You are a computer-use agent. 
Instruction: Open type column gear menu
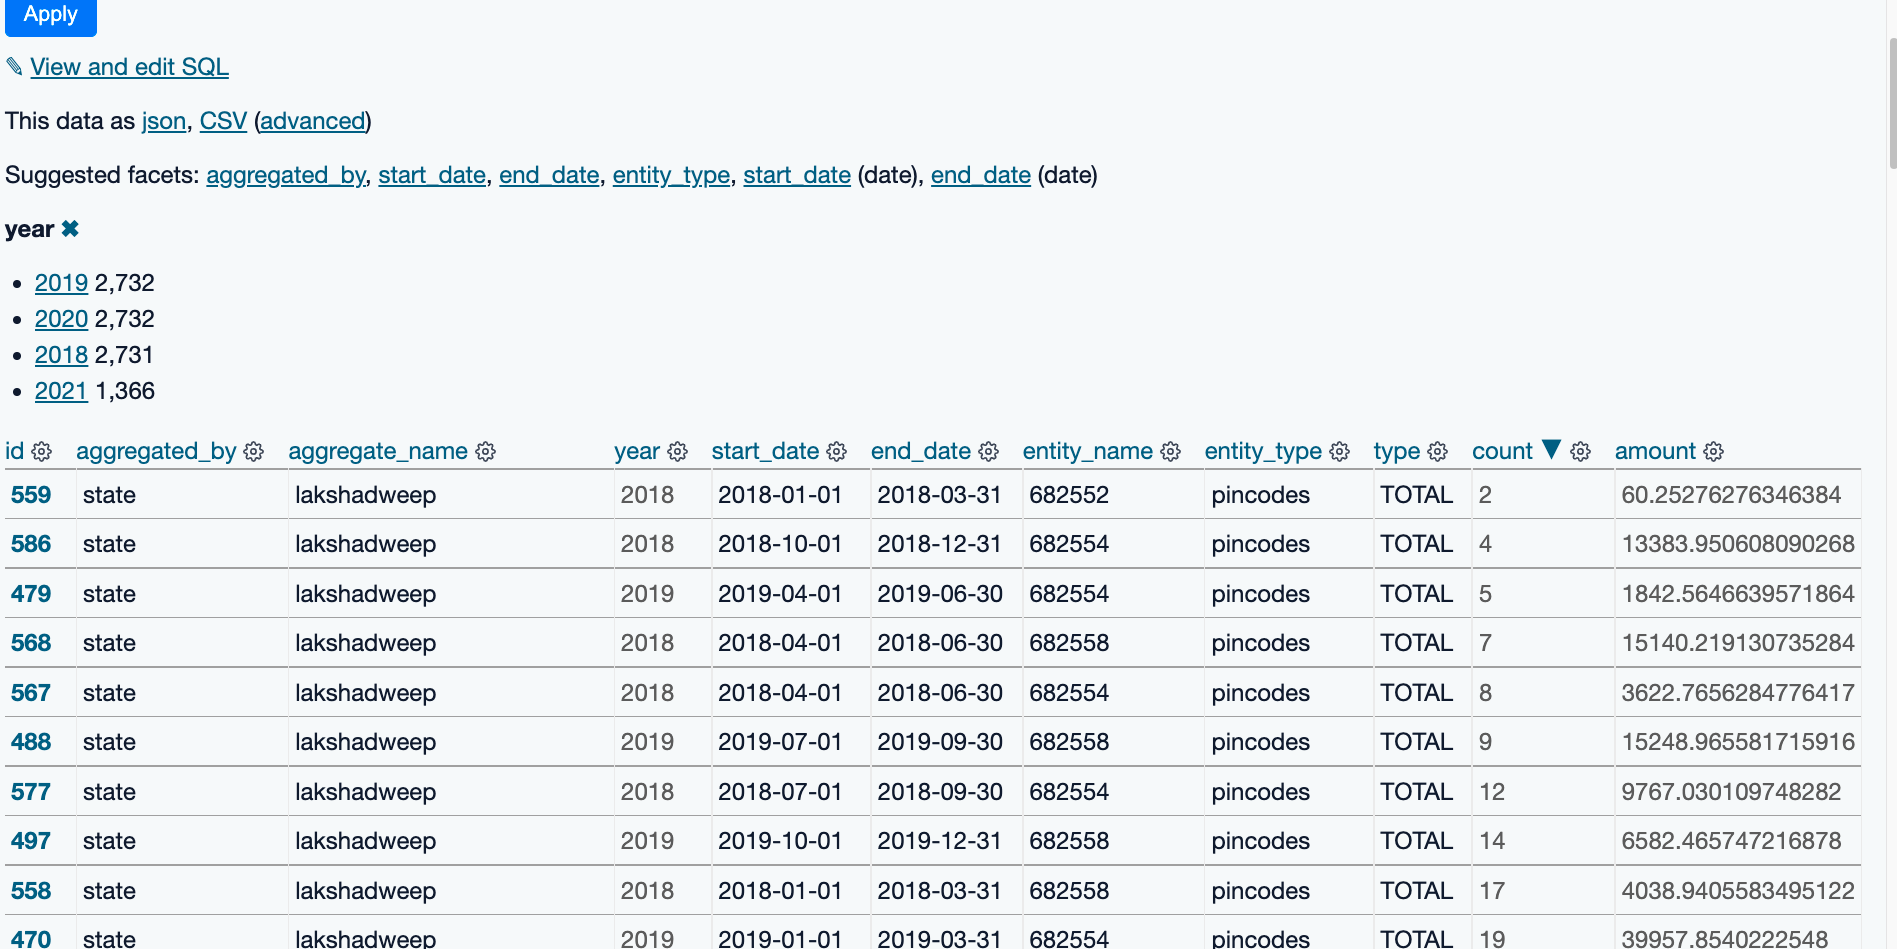click(1438, 452)
